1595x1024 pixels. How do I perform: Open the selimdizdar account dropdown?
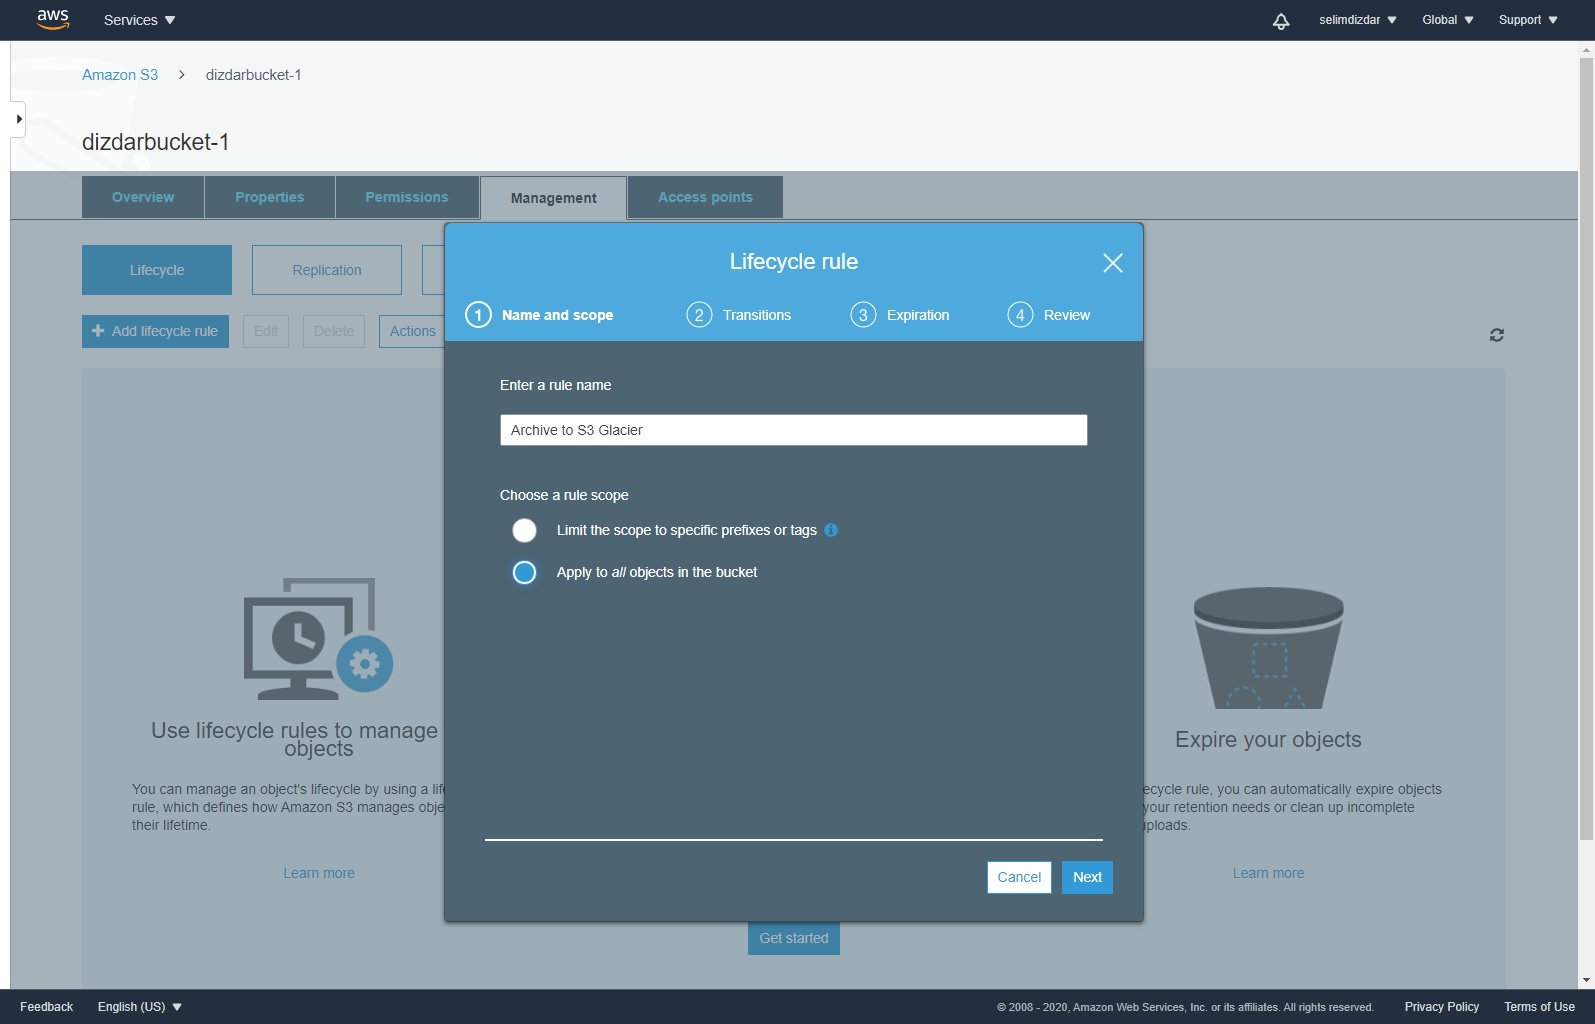1357,20
